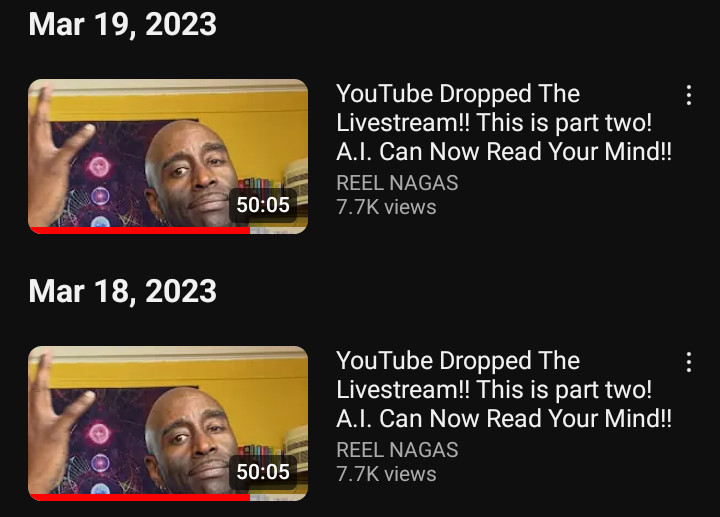Visit REEL NAGAS channel under Mar 19 video
This screenshot has height=517, width=720.
click(397, 183)
